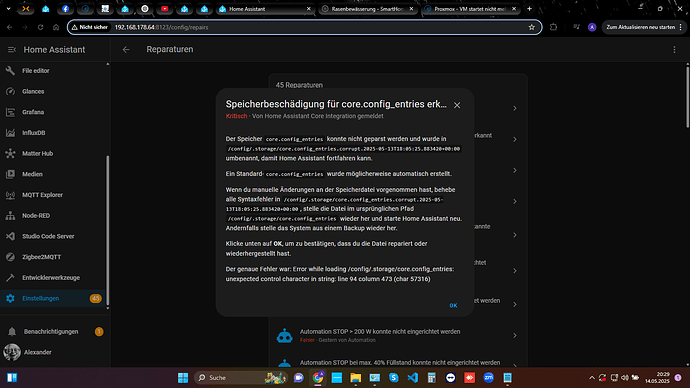Open Grafana in sidebar
The height and width of the screenshot is (388, 690).
tap(53, 112)
